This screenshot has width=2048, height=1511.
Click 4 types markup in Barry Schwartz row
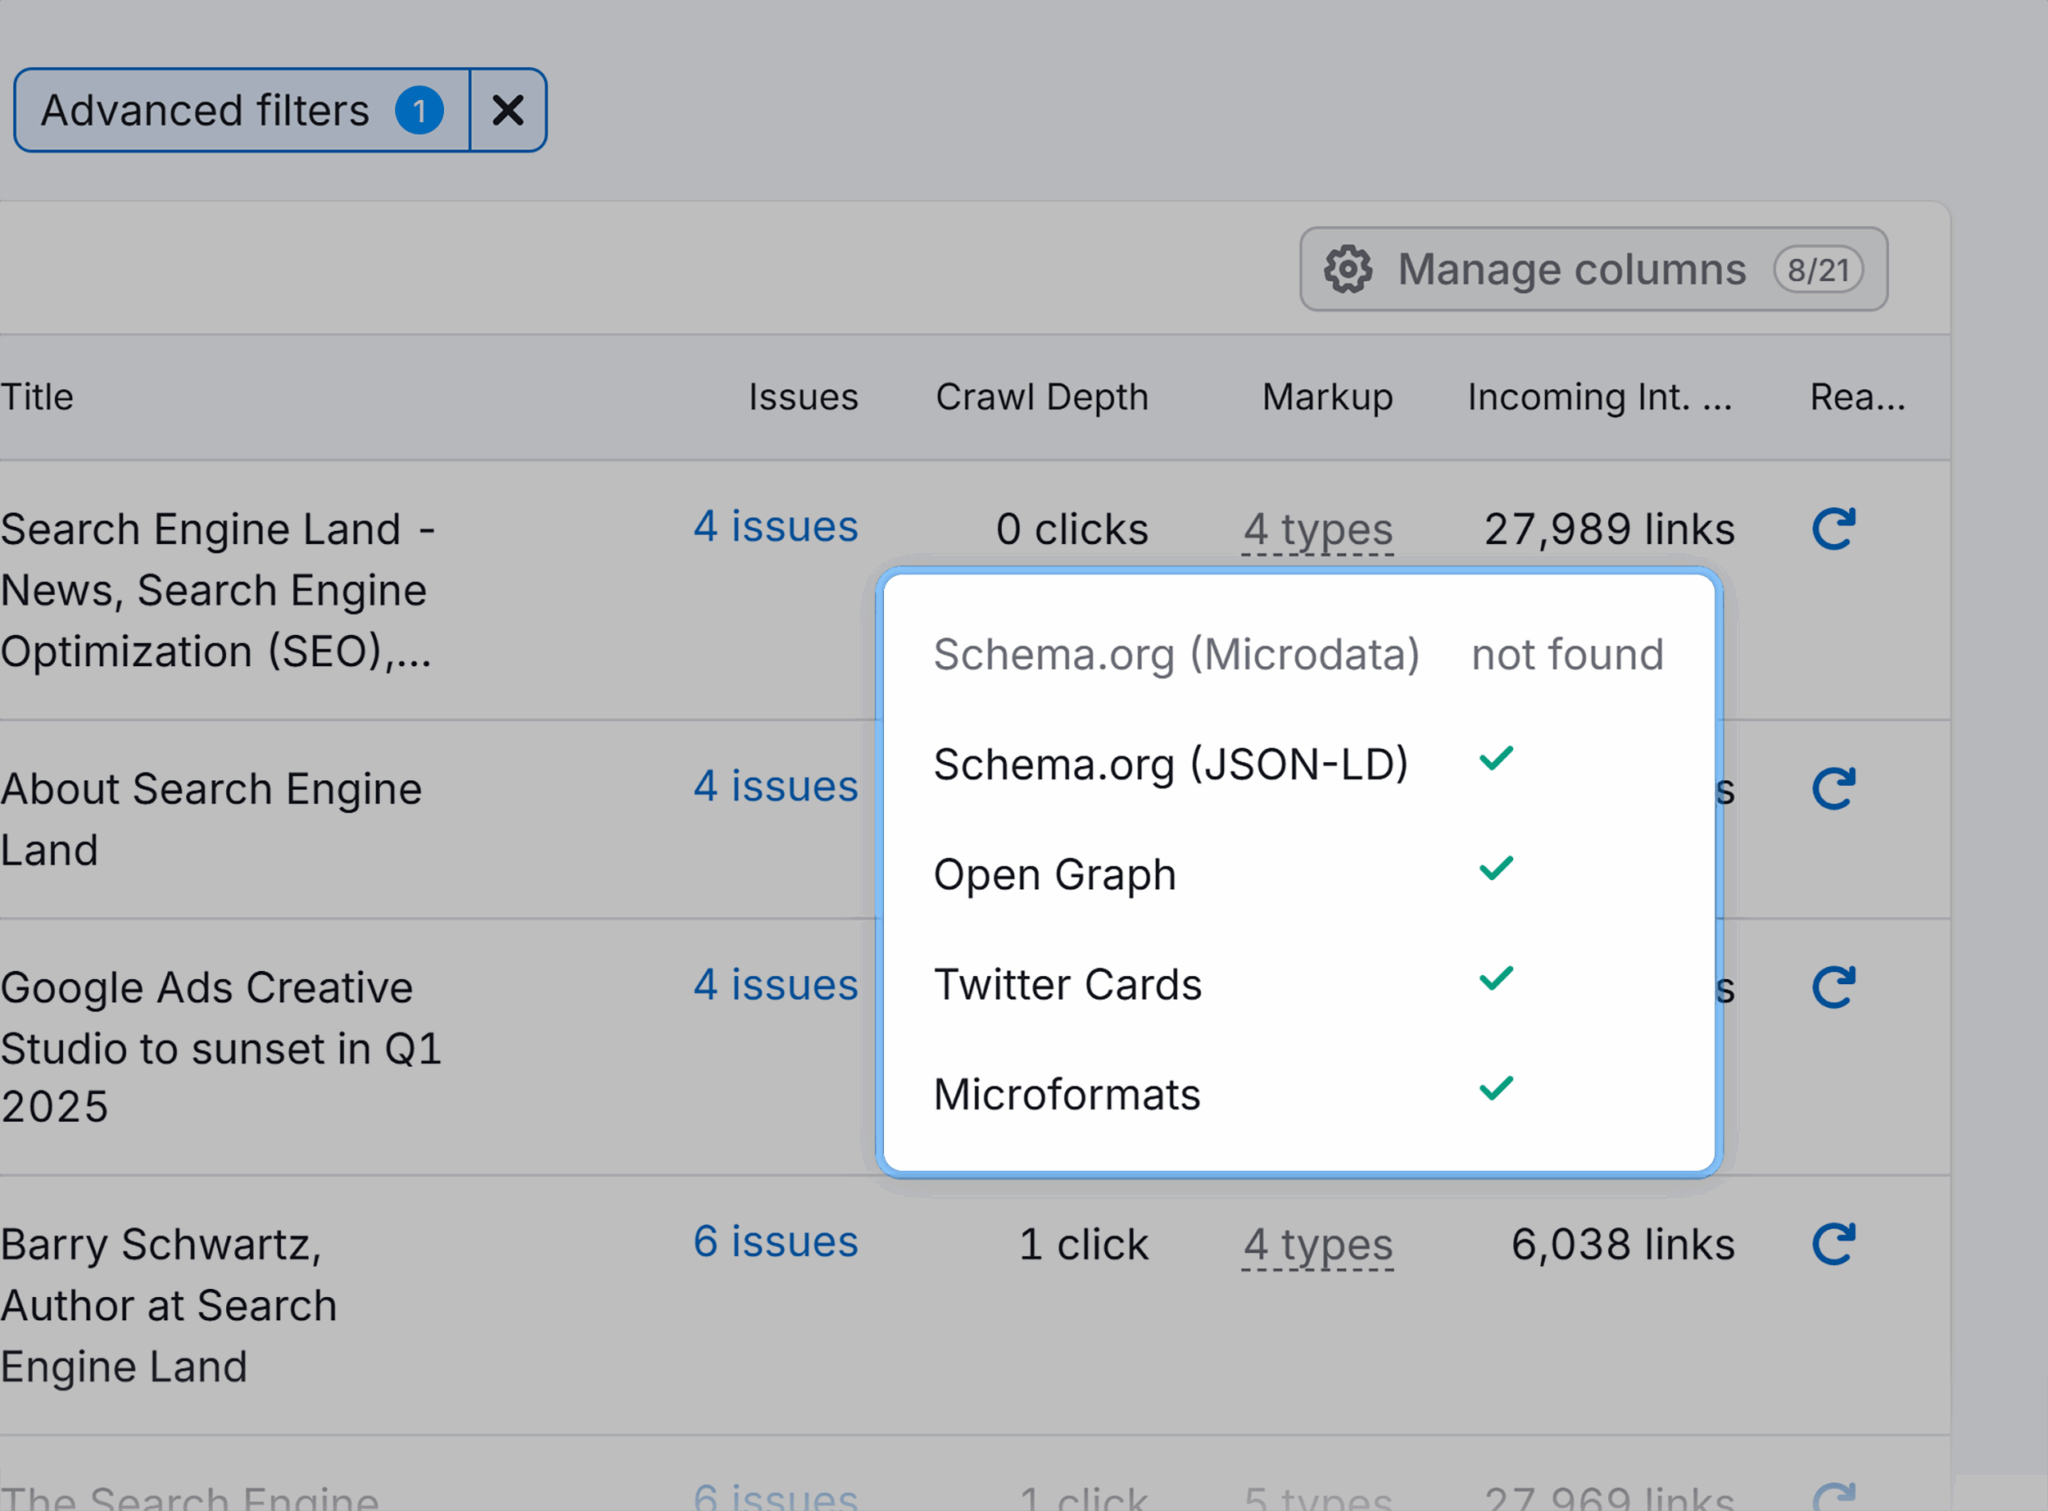tap(1318, 1245)
